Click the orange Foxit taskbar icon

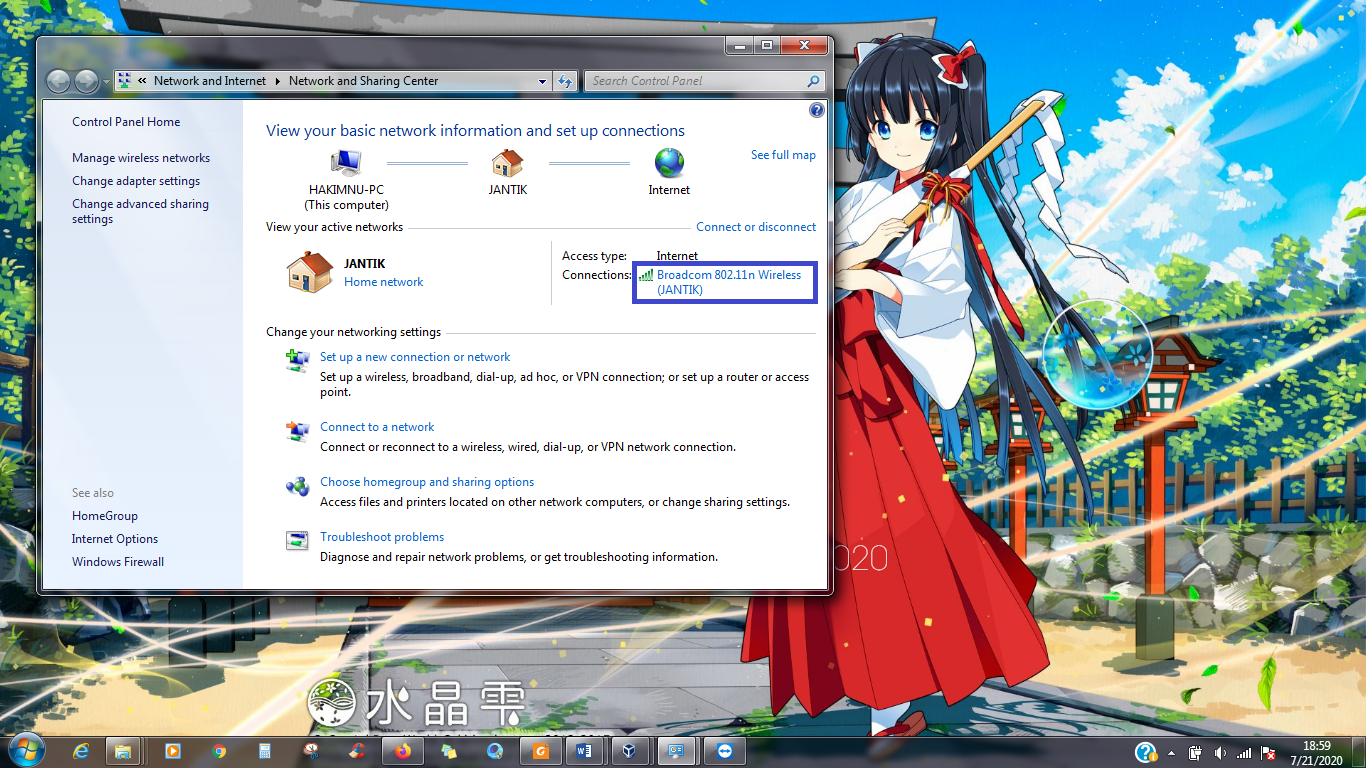(x=541, y=752)
